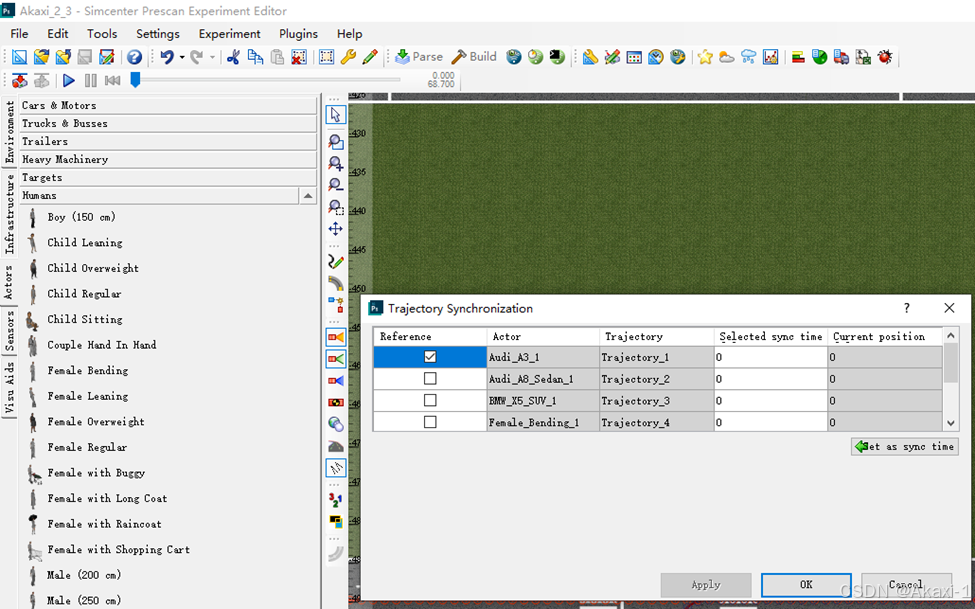This screenshot has height=609, width=975.
Task: Switch to the Infrastructure side tab
Action: click(x=9, y=213)
